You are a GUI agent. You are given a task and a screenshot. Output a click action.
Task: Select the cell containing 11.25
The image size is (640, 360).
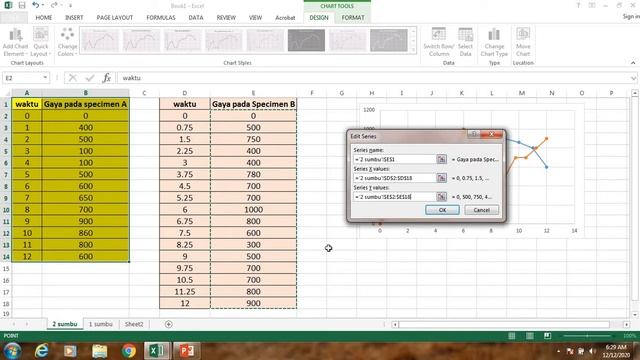pos(184,291)
